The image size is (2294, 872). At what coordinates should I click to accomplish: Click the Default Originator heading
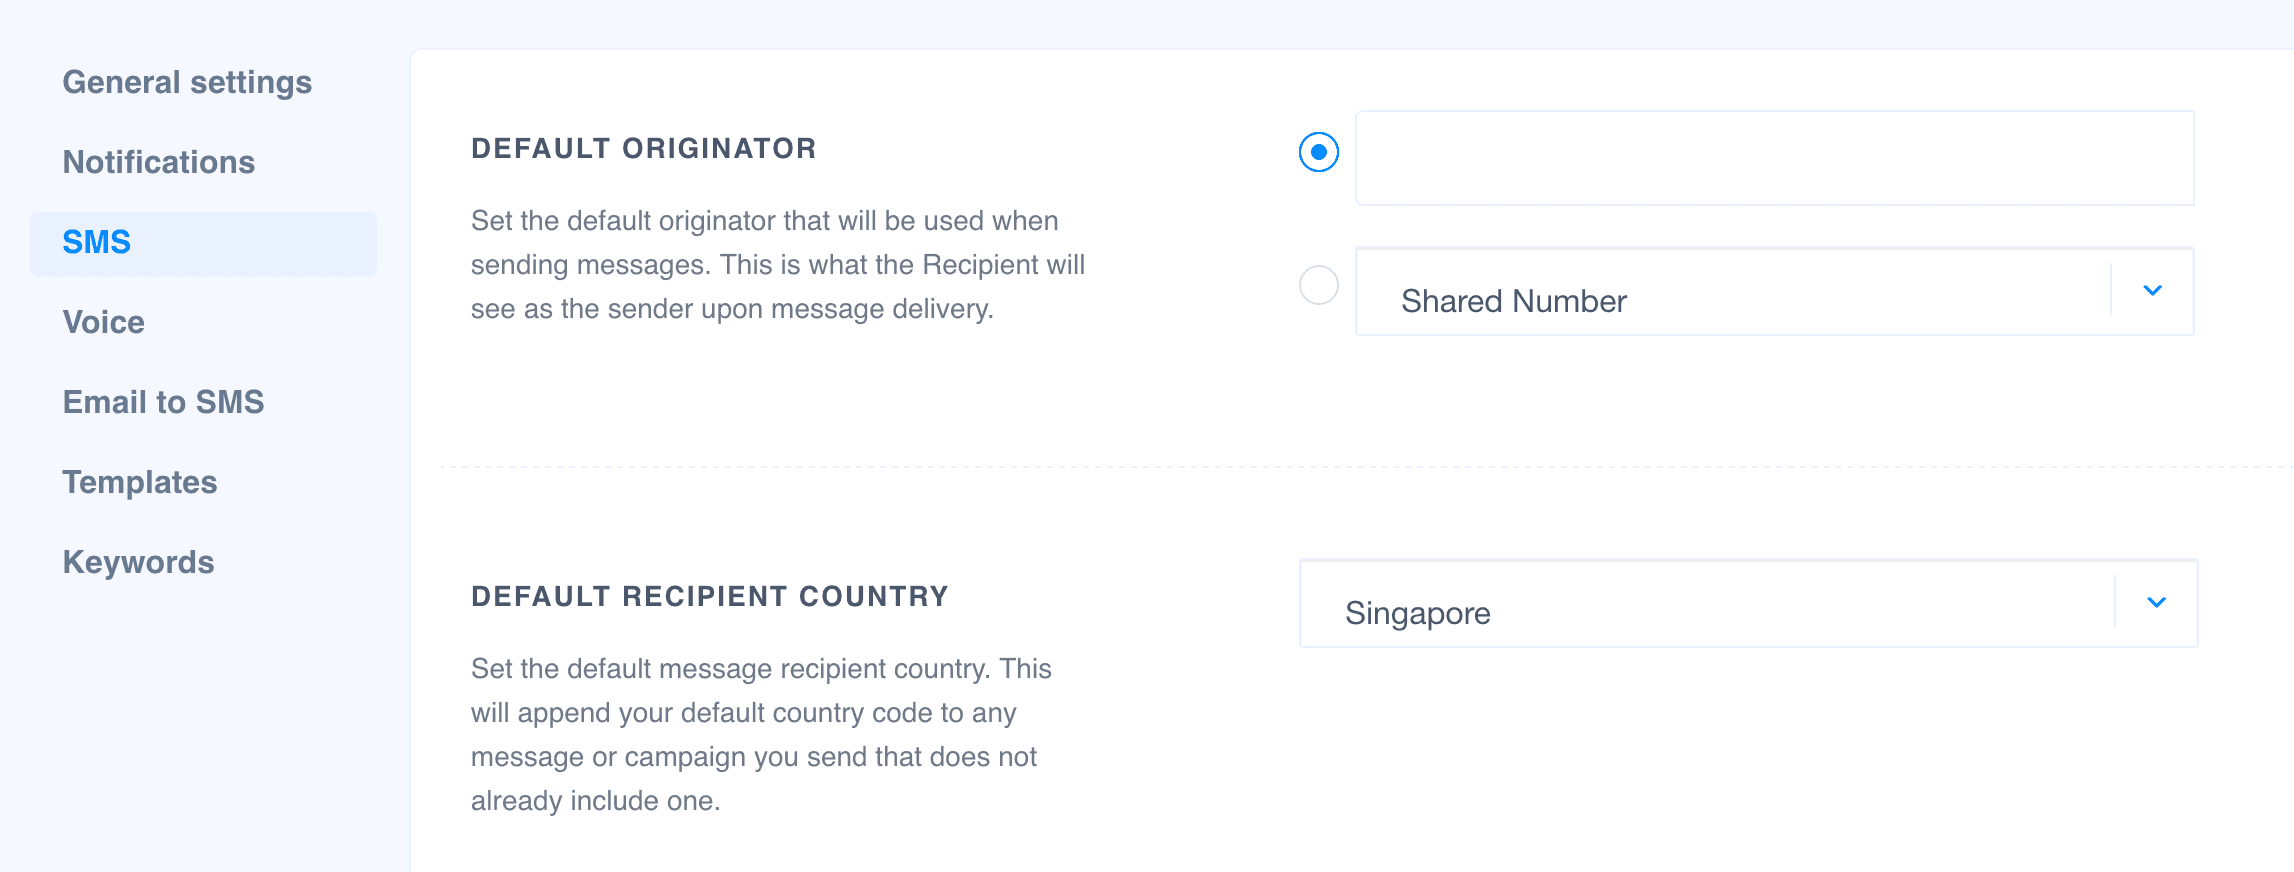643,149
